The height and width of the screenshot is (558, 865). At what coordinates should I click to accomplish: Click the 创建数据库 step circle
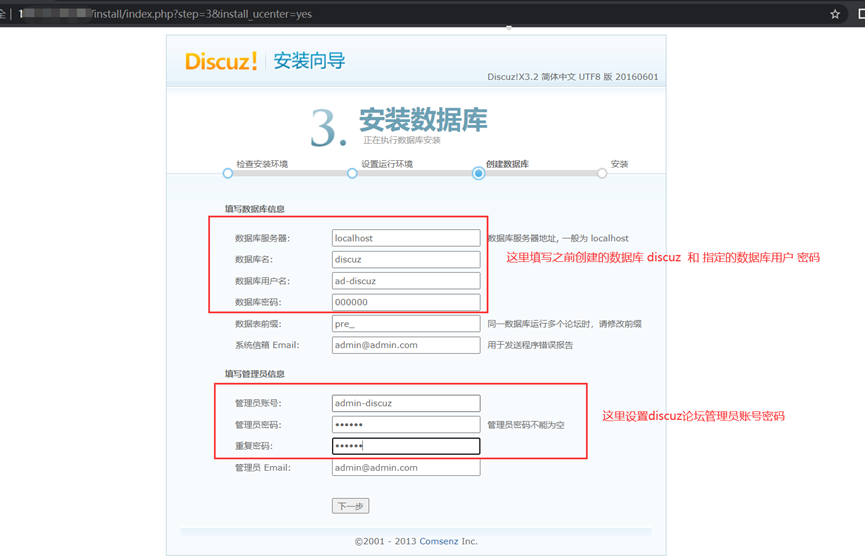(x=478, y=173)
